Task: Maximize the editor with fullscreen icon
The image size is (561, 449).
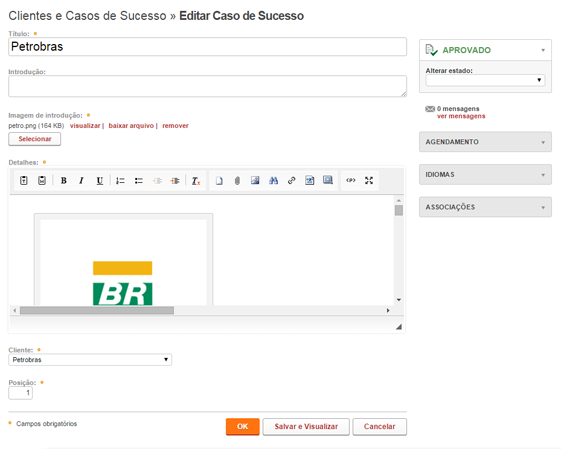Action: point(369,180)
